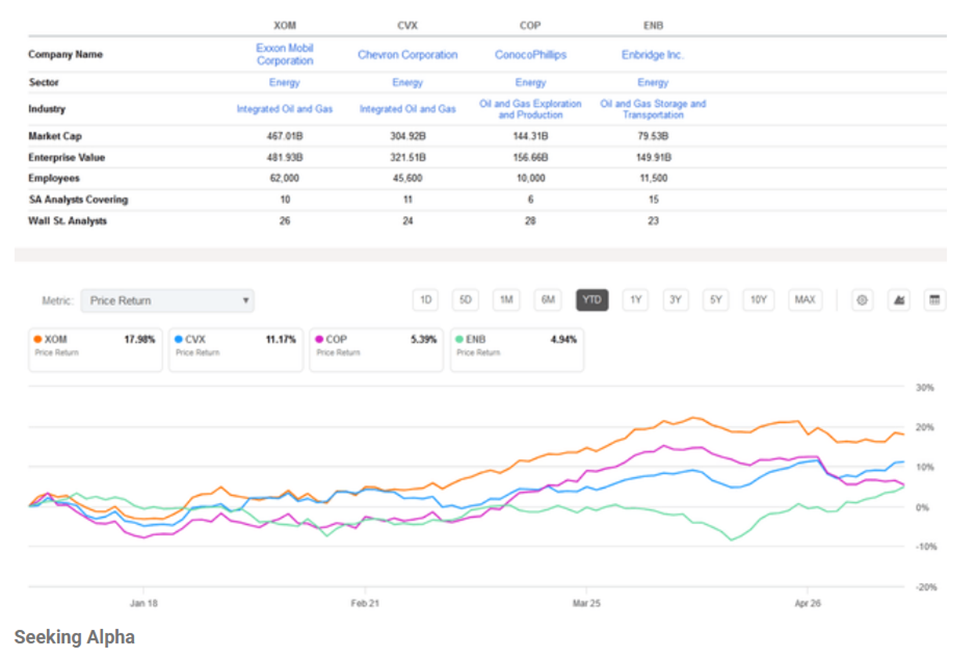Click the orange XOM legend dot
The height and width of the screenshot is (658, 975).
coord(38,340)
